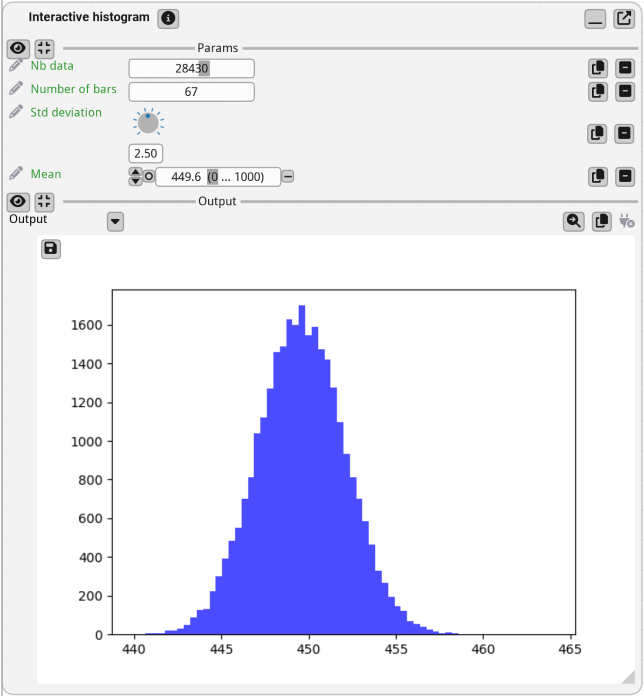Click the minus button right of Mean field

pos(287,177)
